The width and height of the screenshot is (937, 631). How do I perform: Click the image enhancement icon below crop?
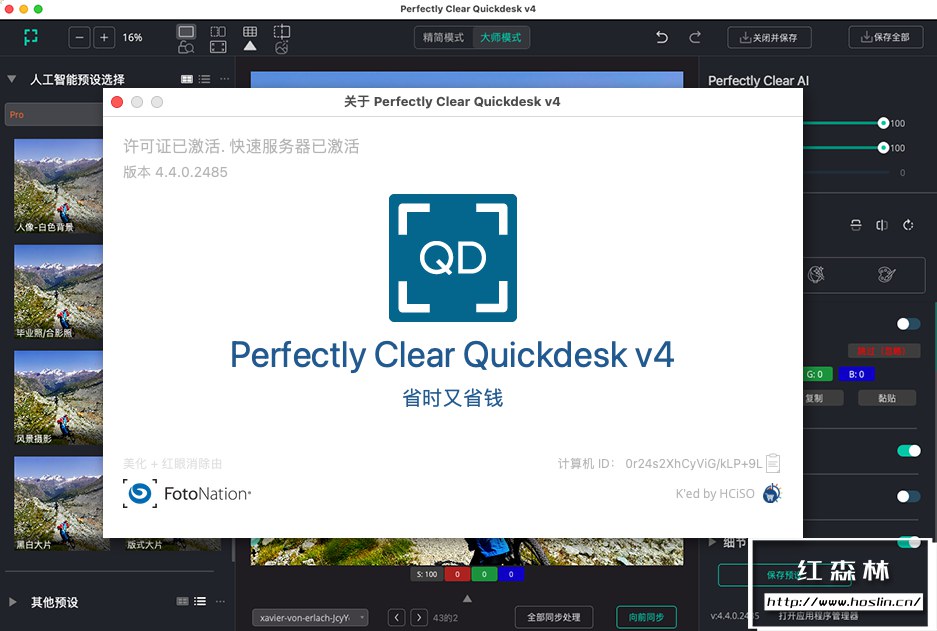(281, 47)
